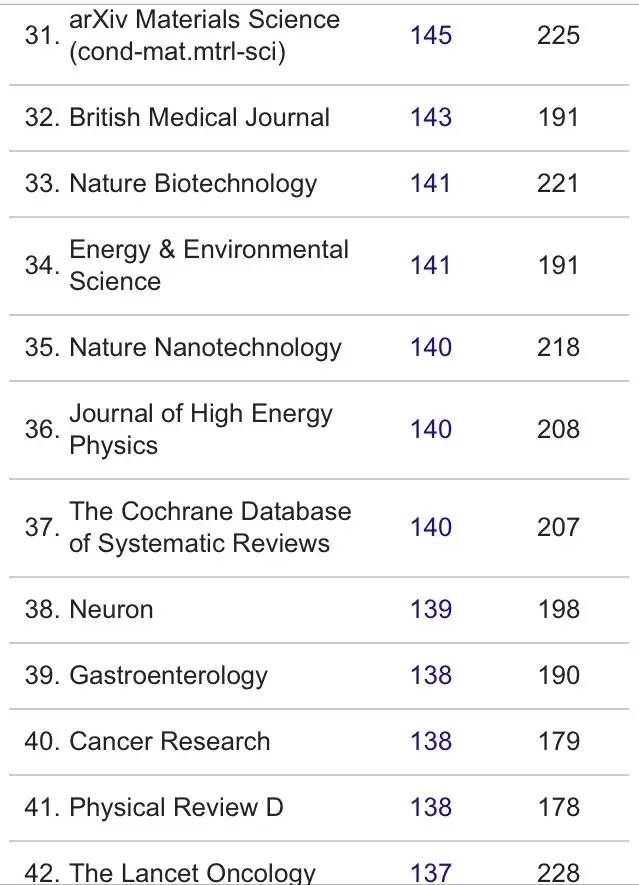Open h5-index 145 for arXiv Materials Science
This screenshot has height=885, width=639.
tap(431, 36)
